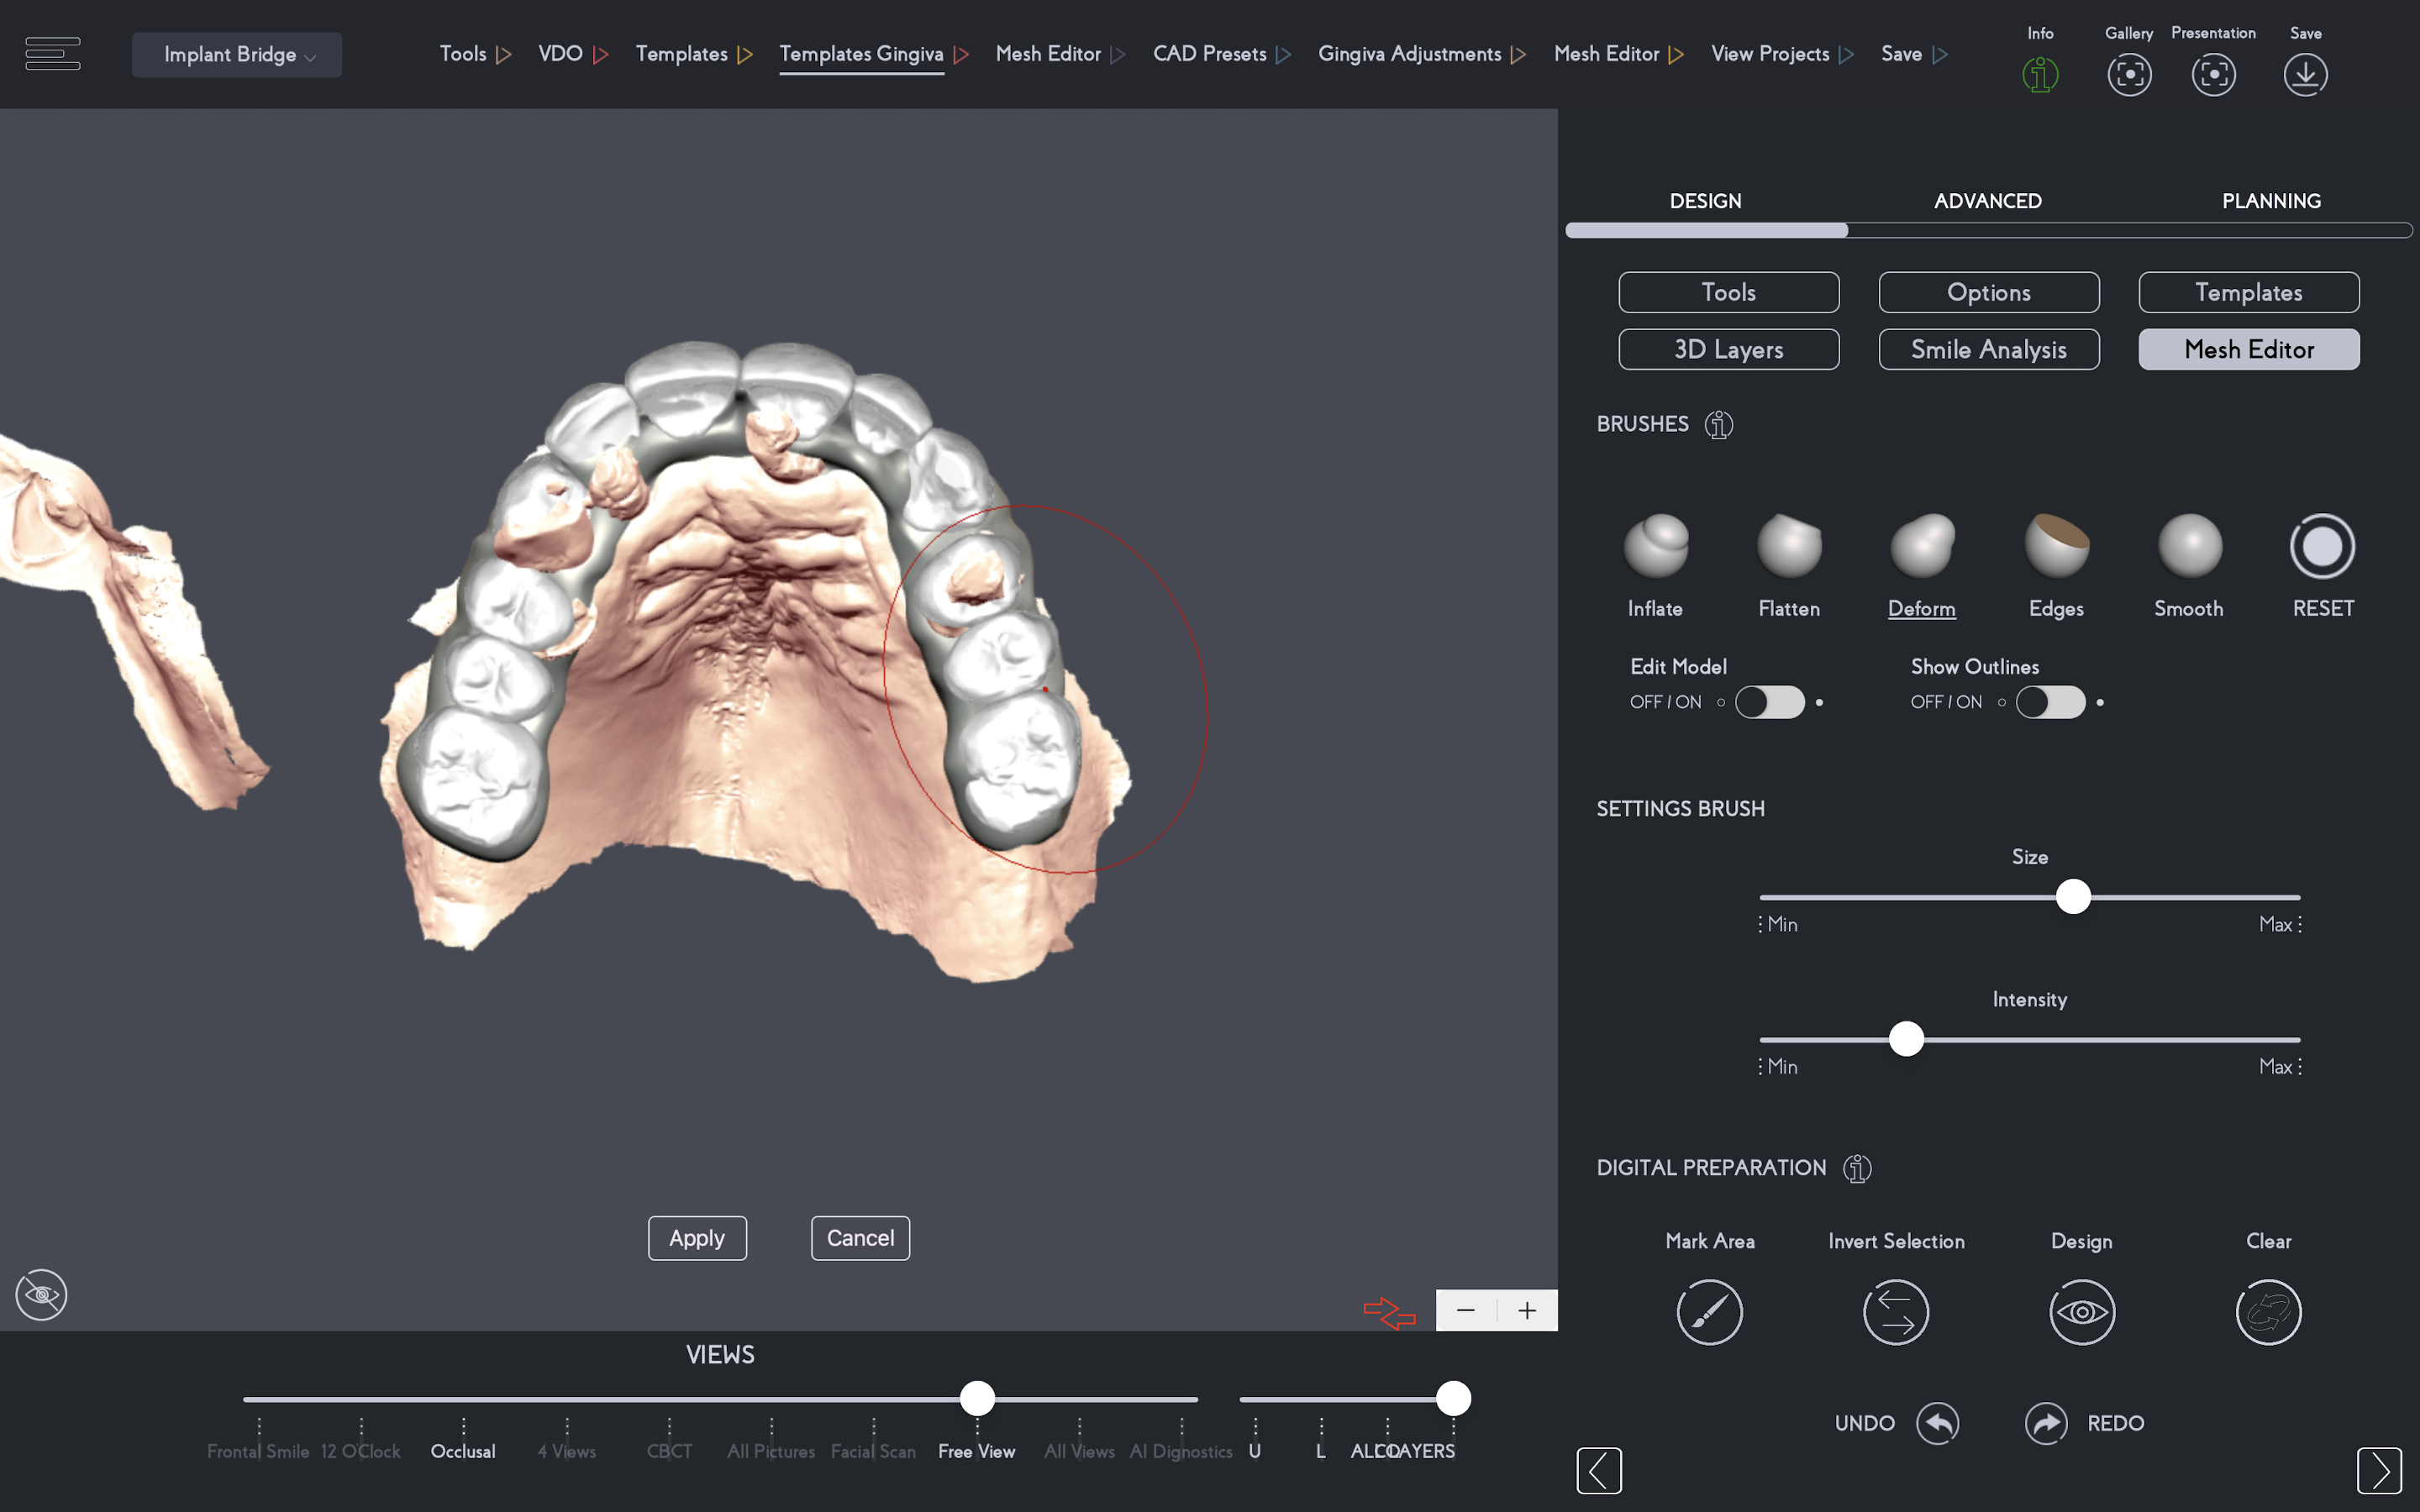Click the Clear preparation icon
The image size is (2420, 1512).
[2268, 1311]
